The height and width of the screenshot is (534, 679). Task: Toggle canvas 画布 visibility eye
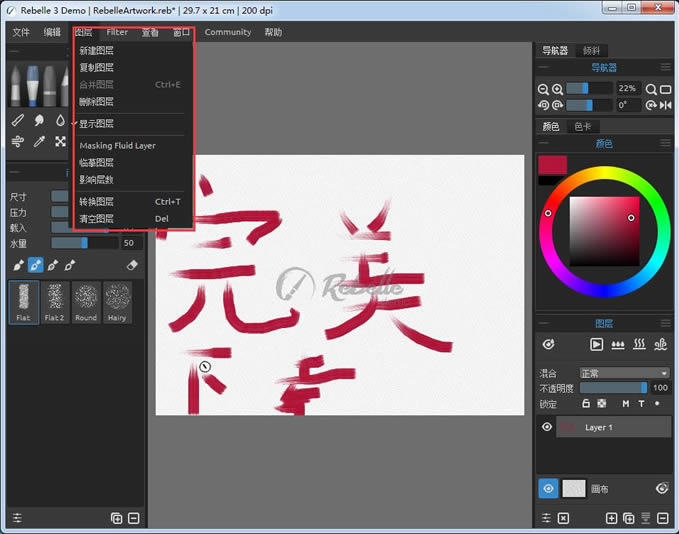pyautogui.click(x=548, y=489)
